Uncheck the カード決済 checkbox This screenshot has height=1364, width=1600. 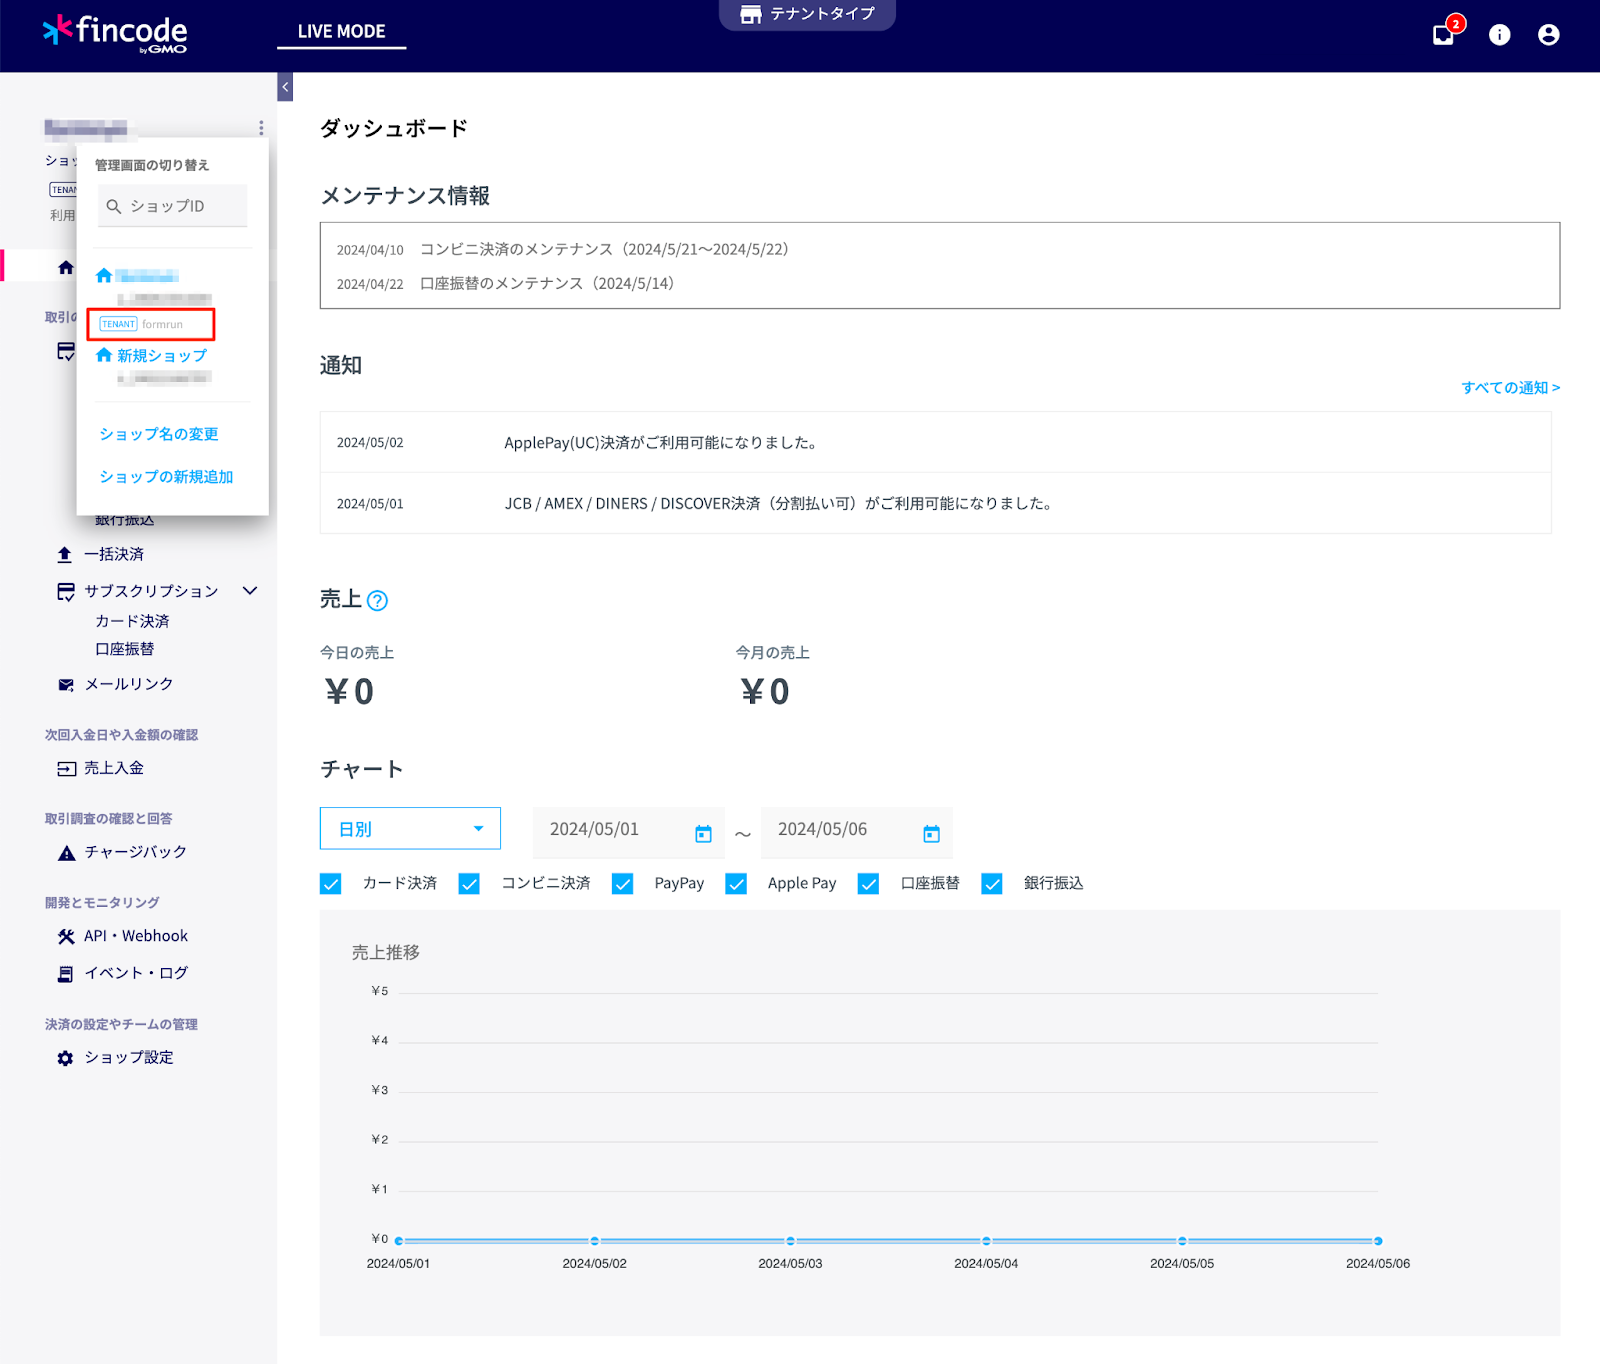pyautogui.click(x=331, y=884)
